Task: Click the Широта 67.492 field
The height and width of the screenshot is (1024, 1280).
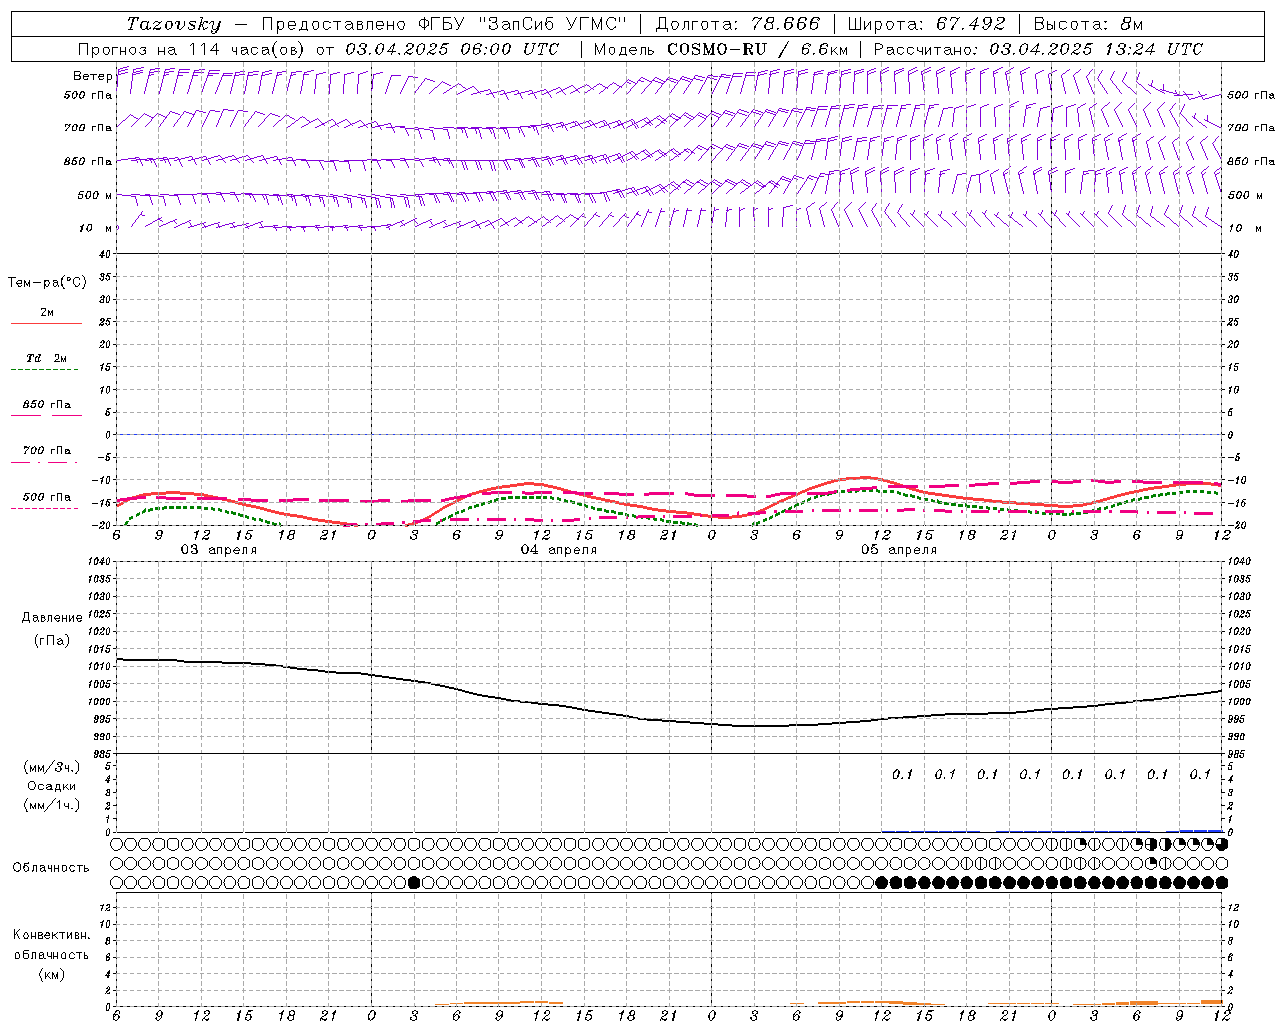Action: tap(926, 24)
